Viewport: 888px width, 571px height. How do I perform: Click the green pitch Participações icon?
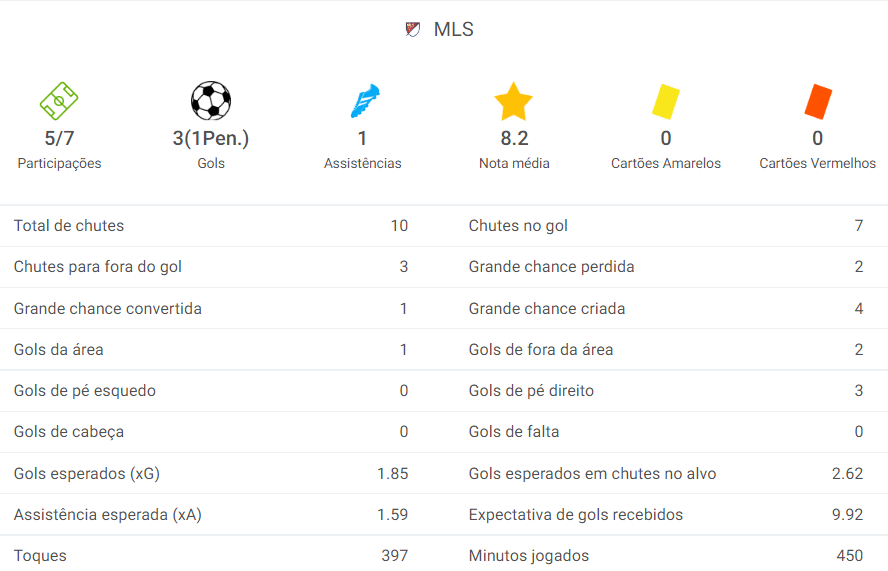(x=59, y=101)
